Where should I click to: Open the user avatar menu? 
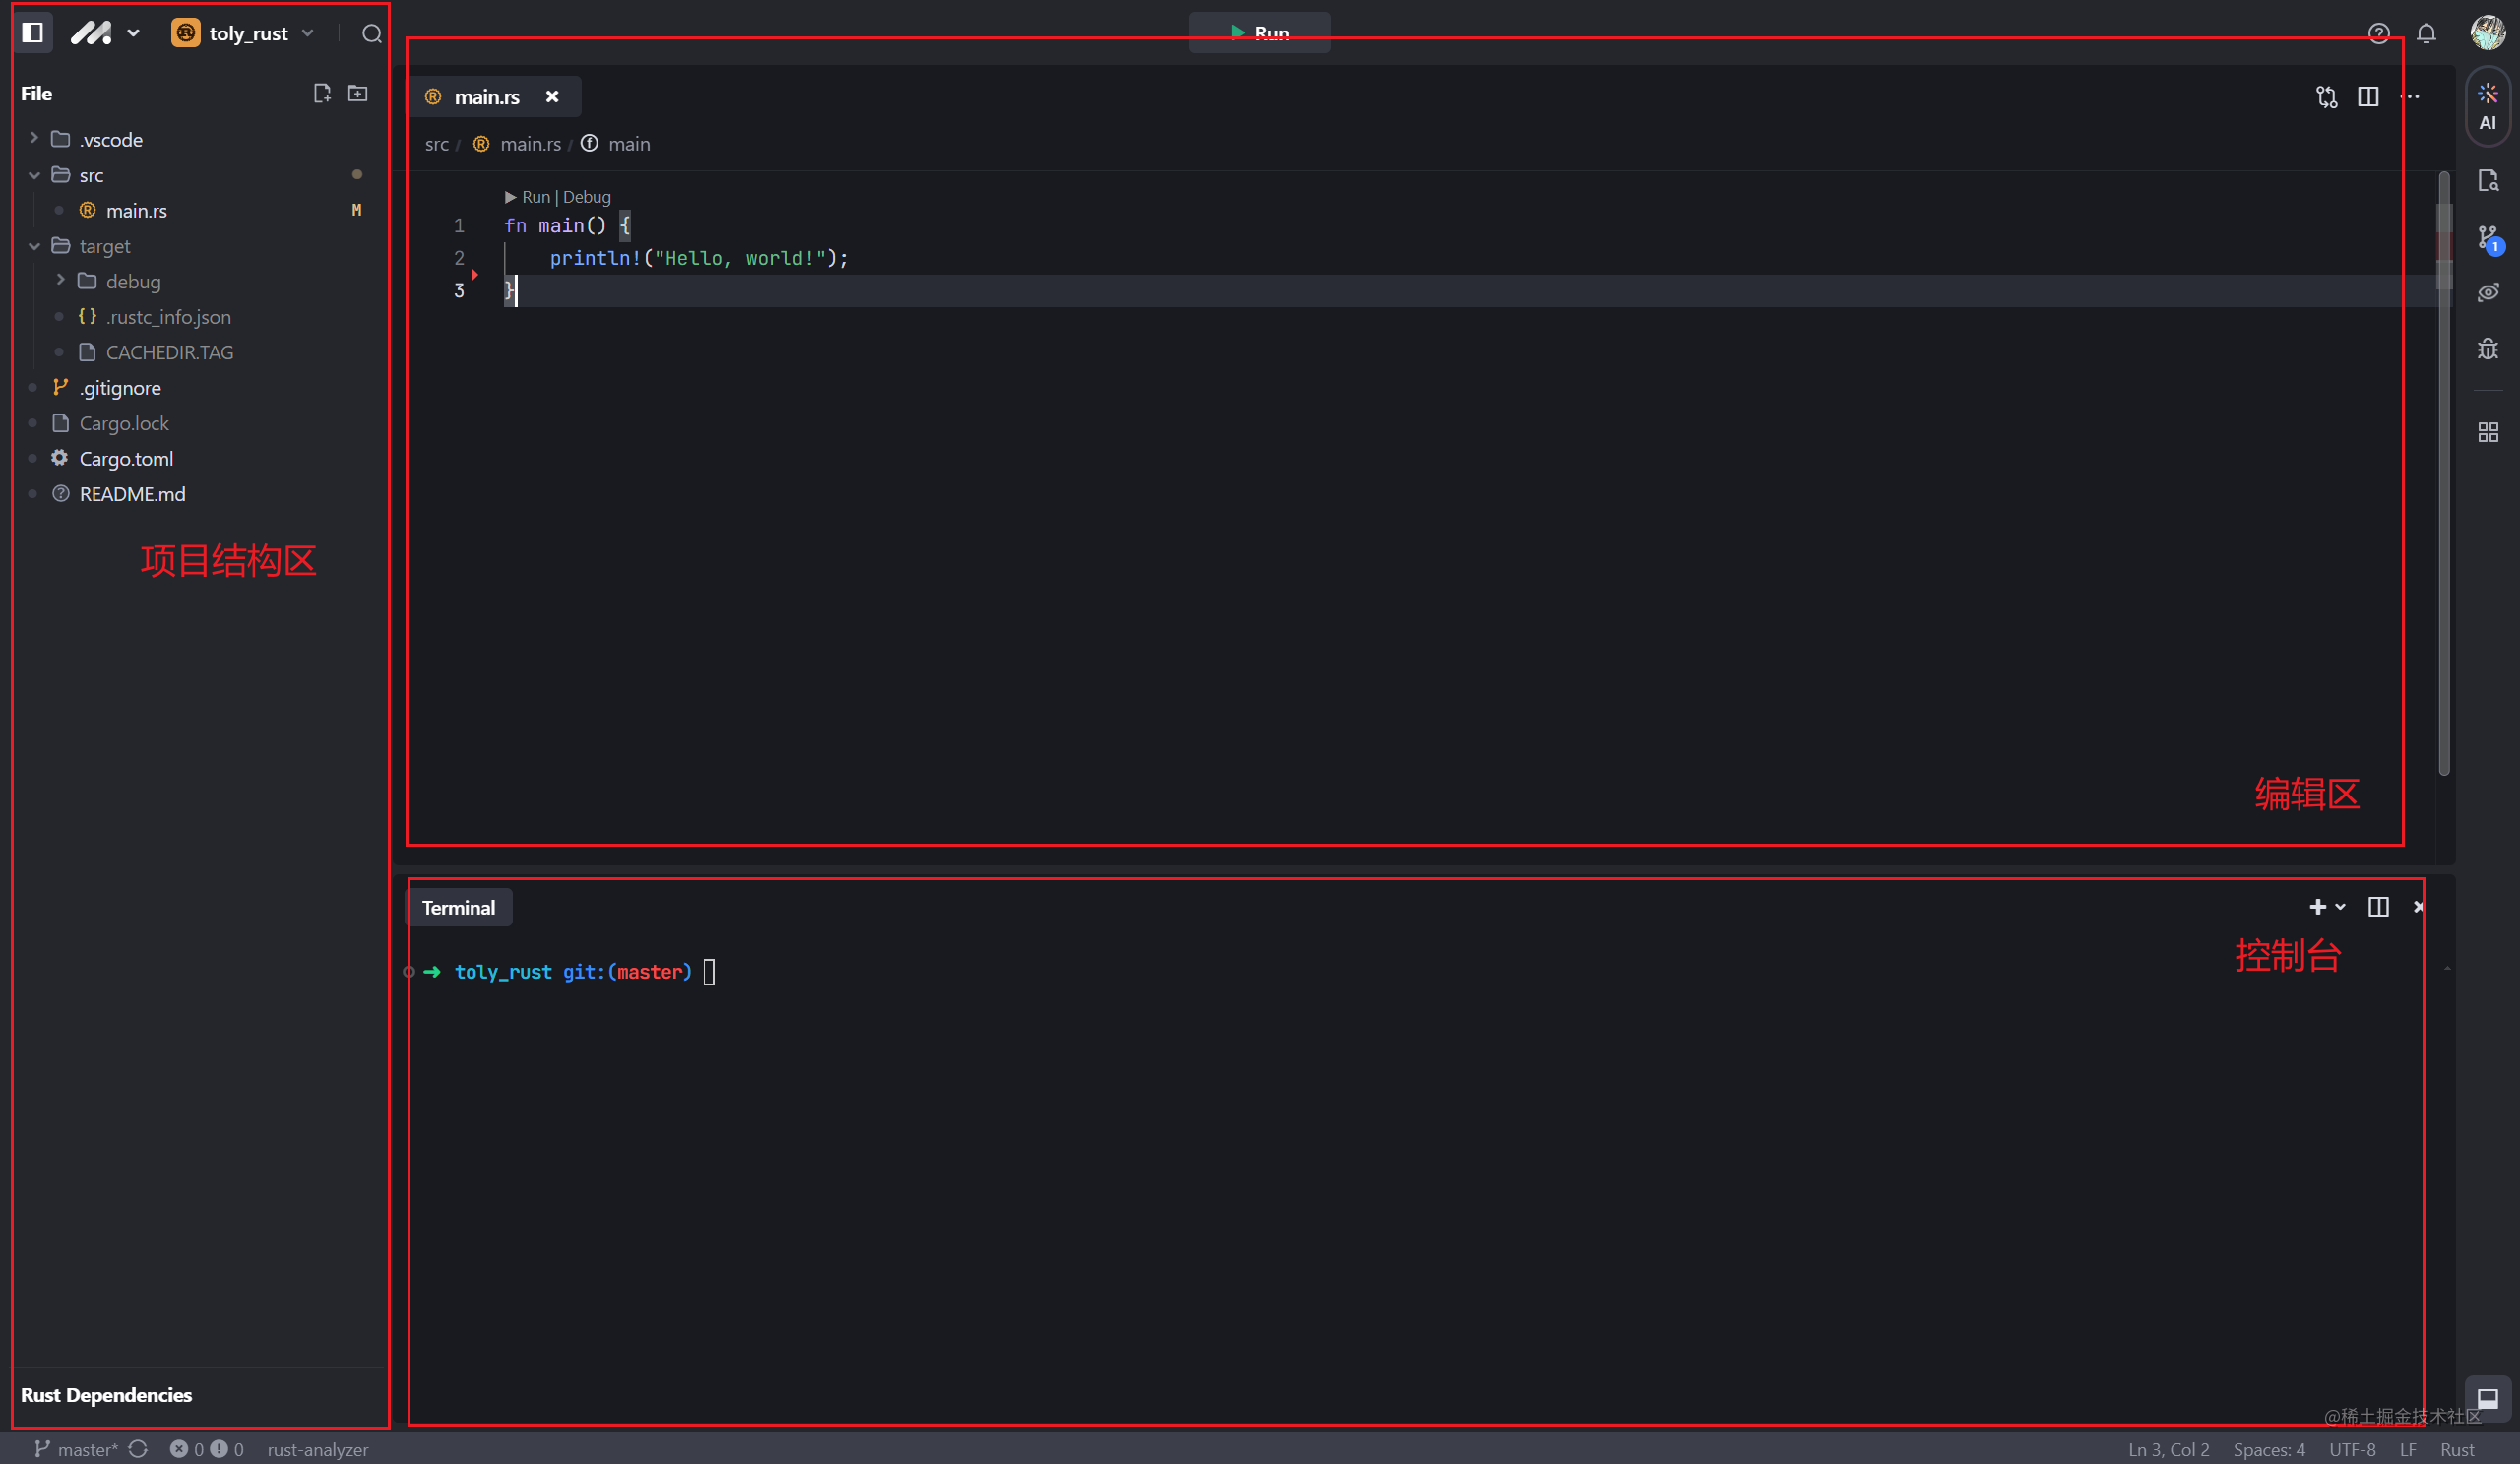coord(2487,33)
